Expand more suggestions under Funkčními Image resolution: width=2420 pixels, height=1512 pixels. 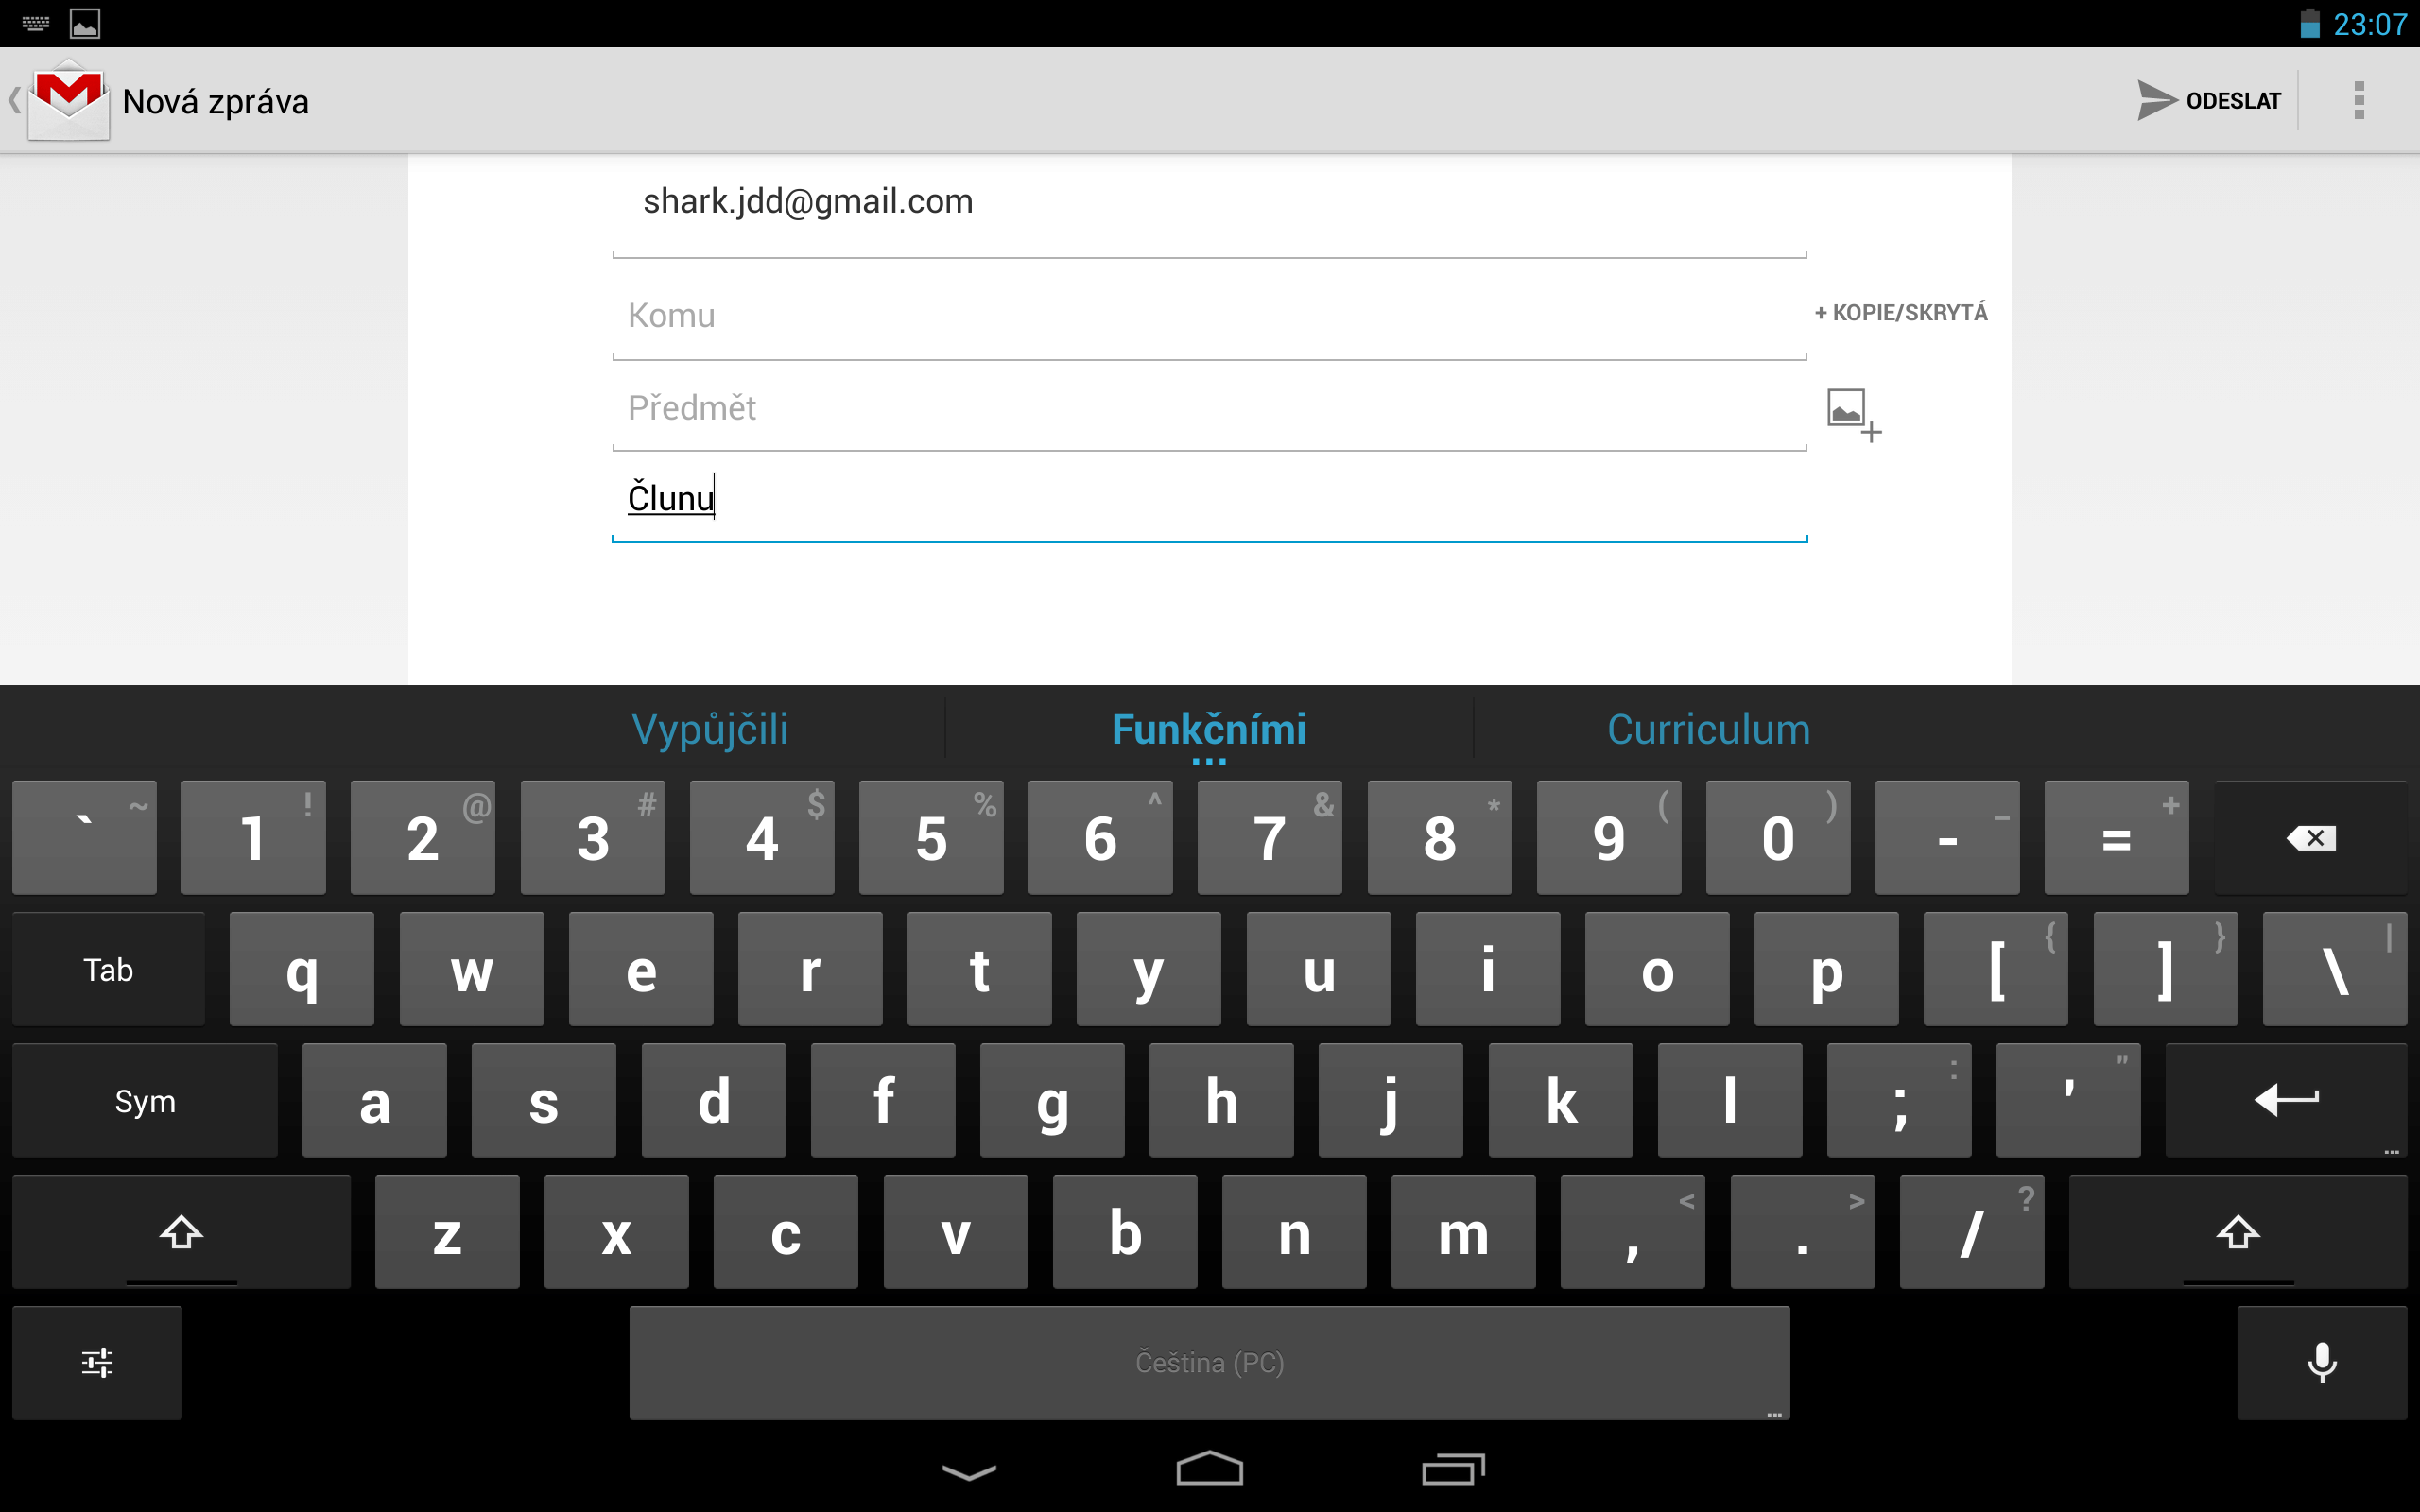pyautogui.click(x=1209, y=762)
